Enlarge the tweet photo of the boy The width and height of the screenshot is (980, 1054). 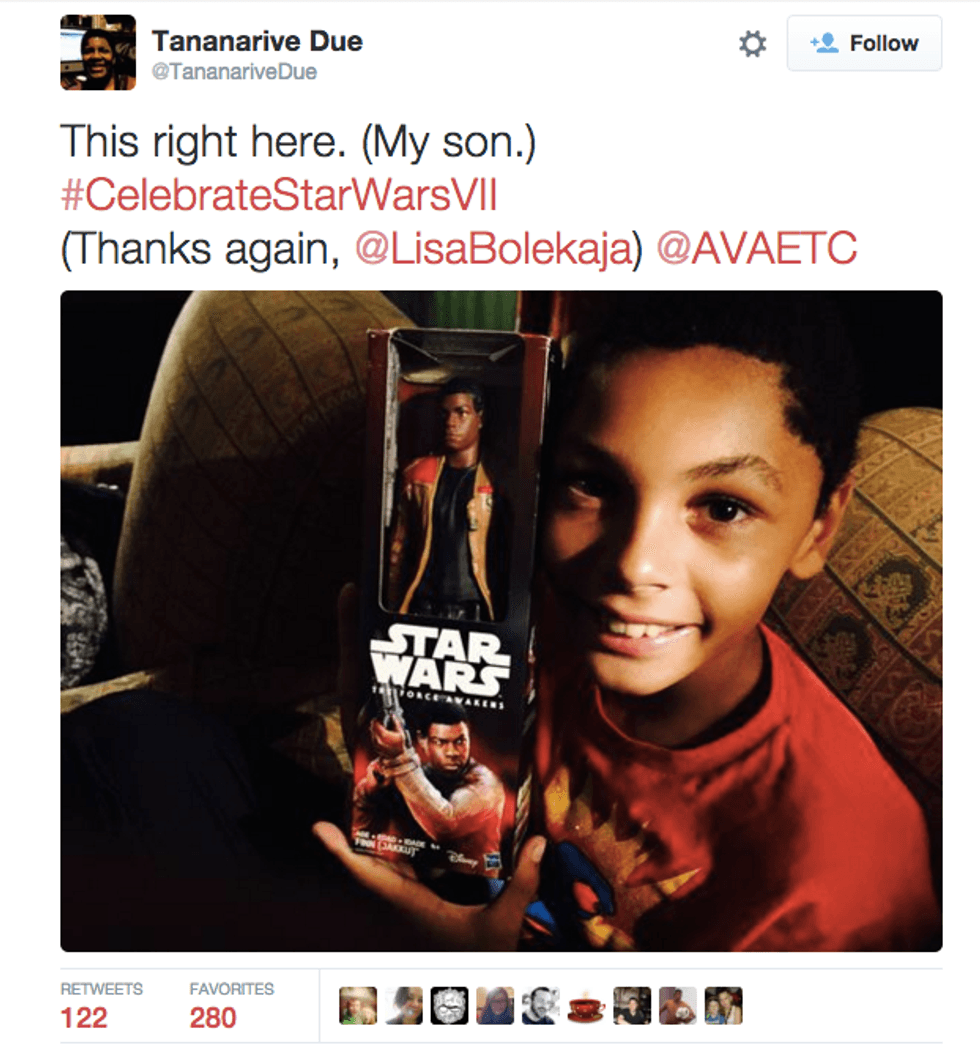(x=501, y=621)
